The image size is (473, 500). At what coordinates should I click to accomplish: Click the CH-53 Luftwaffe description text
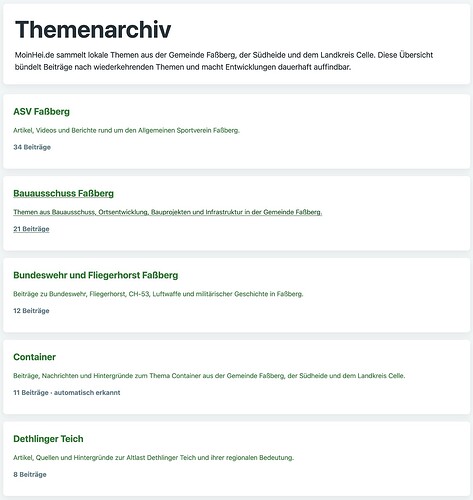pyautogui.click(x=158, y=294)
